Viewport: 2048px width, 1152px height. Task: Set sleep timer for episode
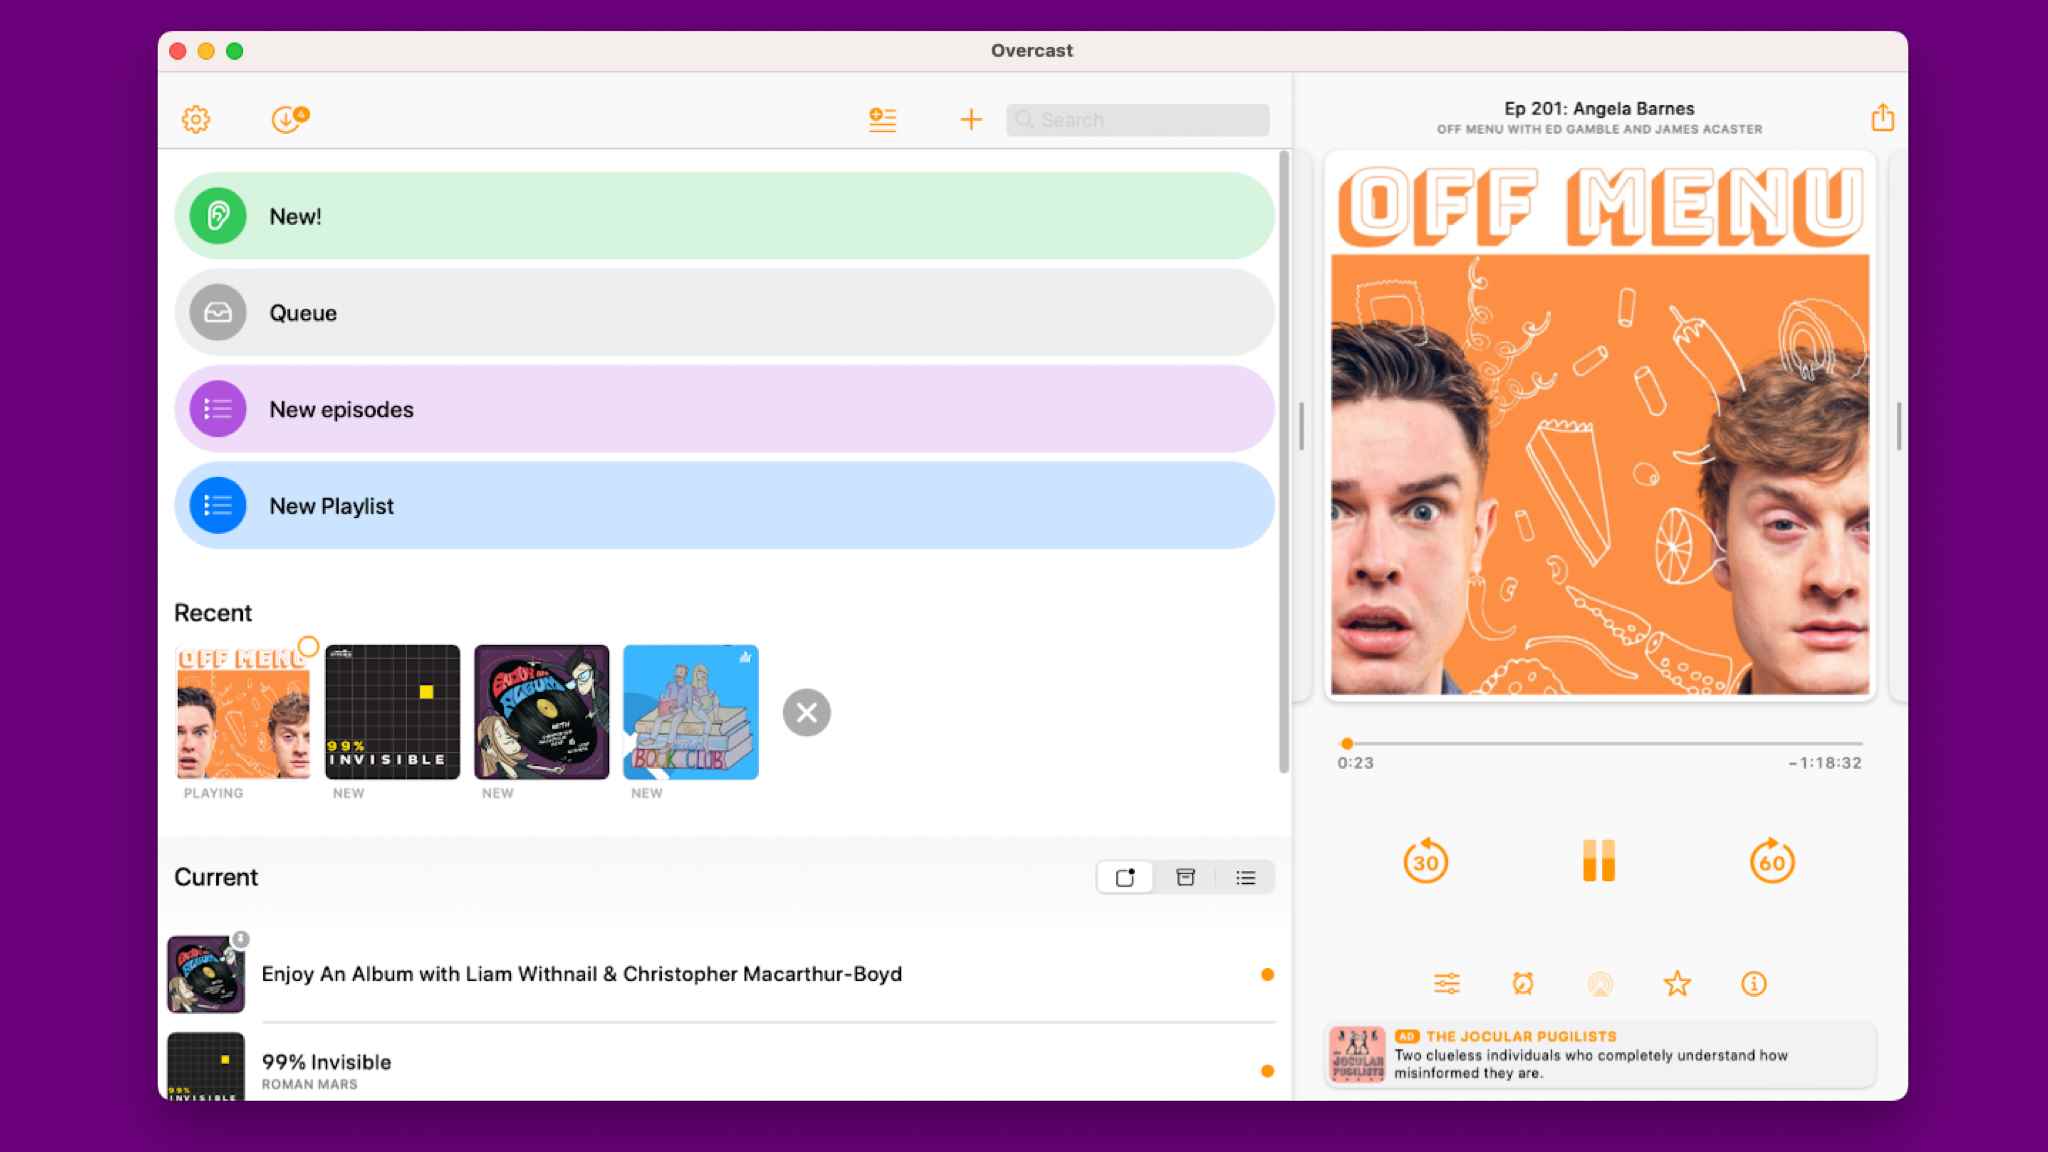coord(1522,983)
